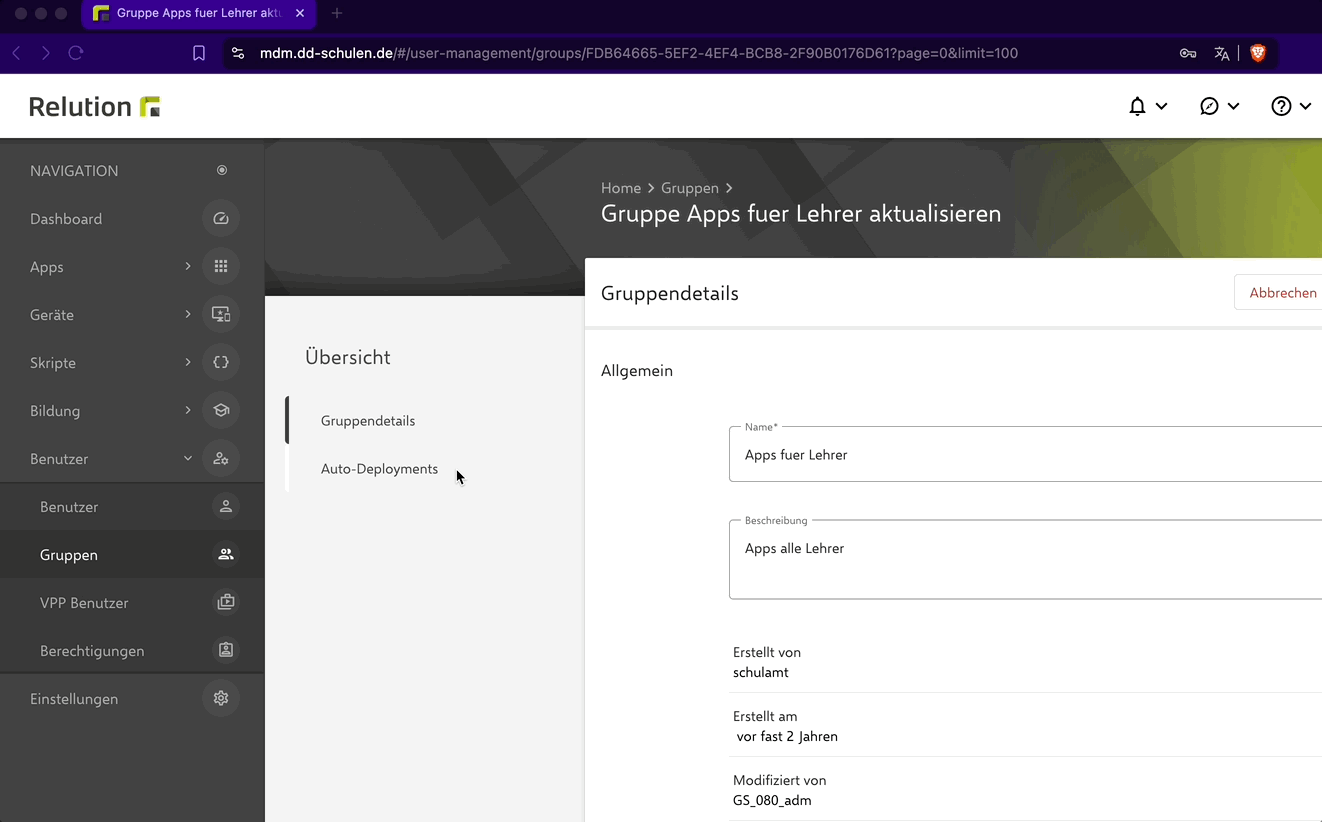
Task: Select the Benutzer submenu entry
Action: pyautogui.click(x=132, y=507)
